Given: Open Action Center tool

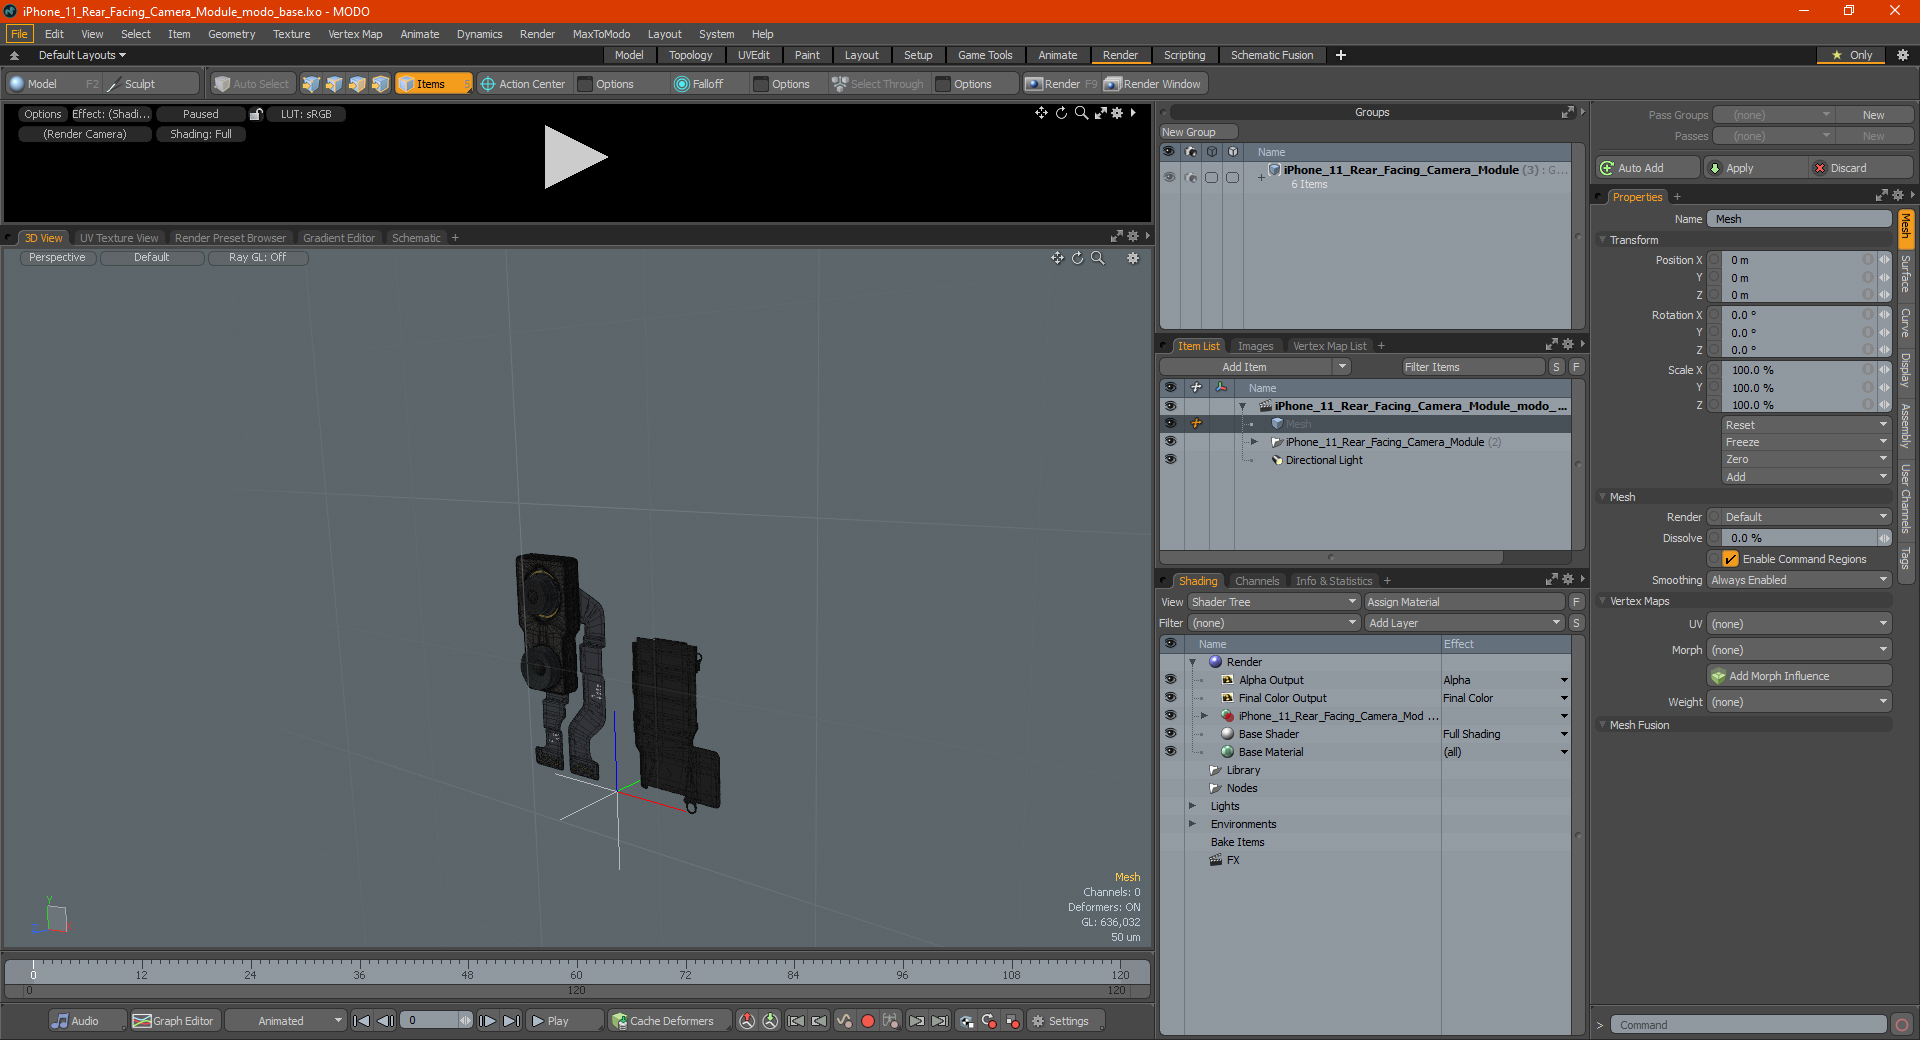Looking at the screenshot, I should click(523, 84).
